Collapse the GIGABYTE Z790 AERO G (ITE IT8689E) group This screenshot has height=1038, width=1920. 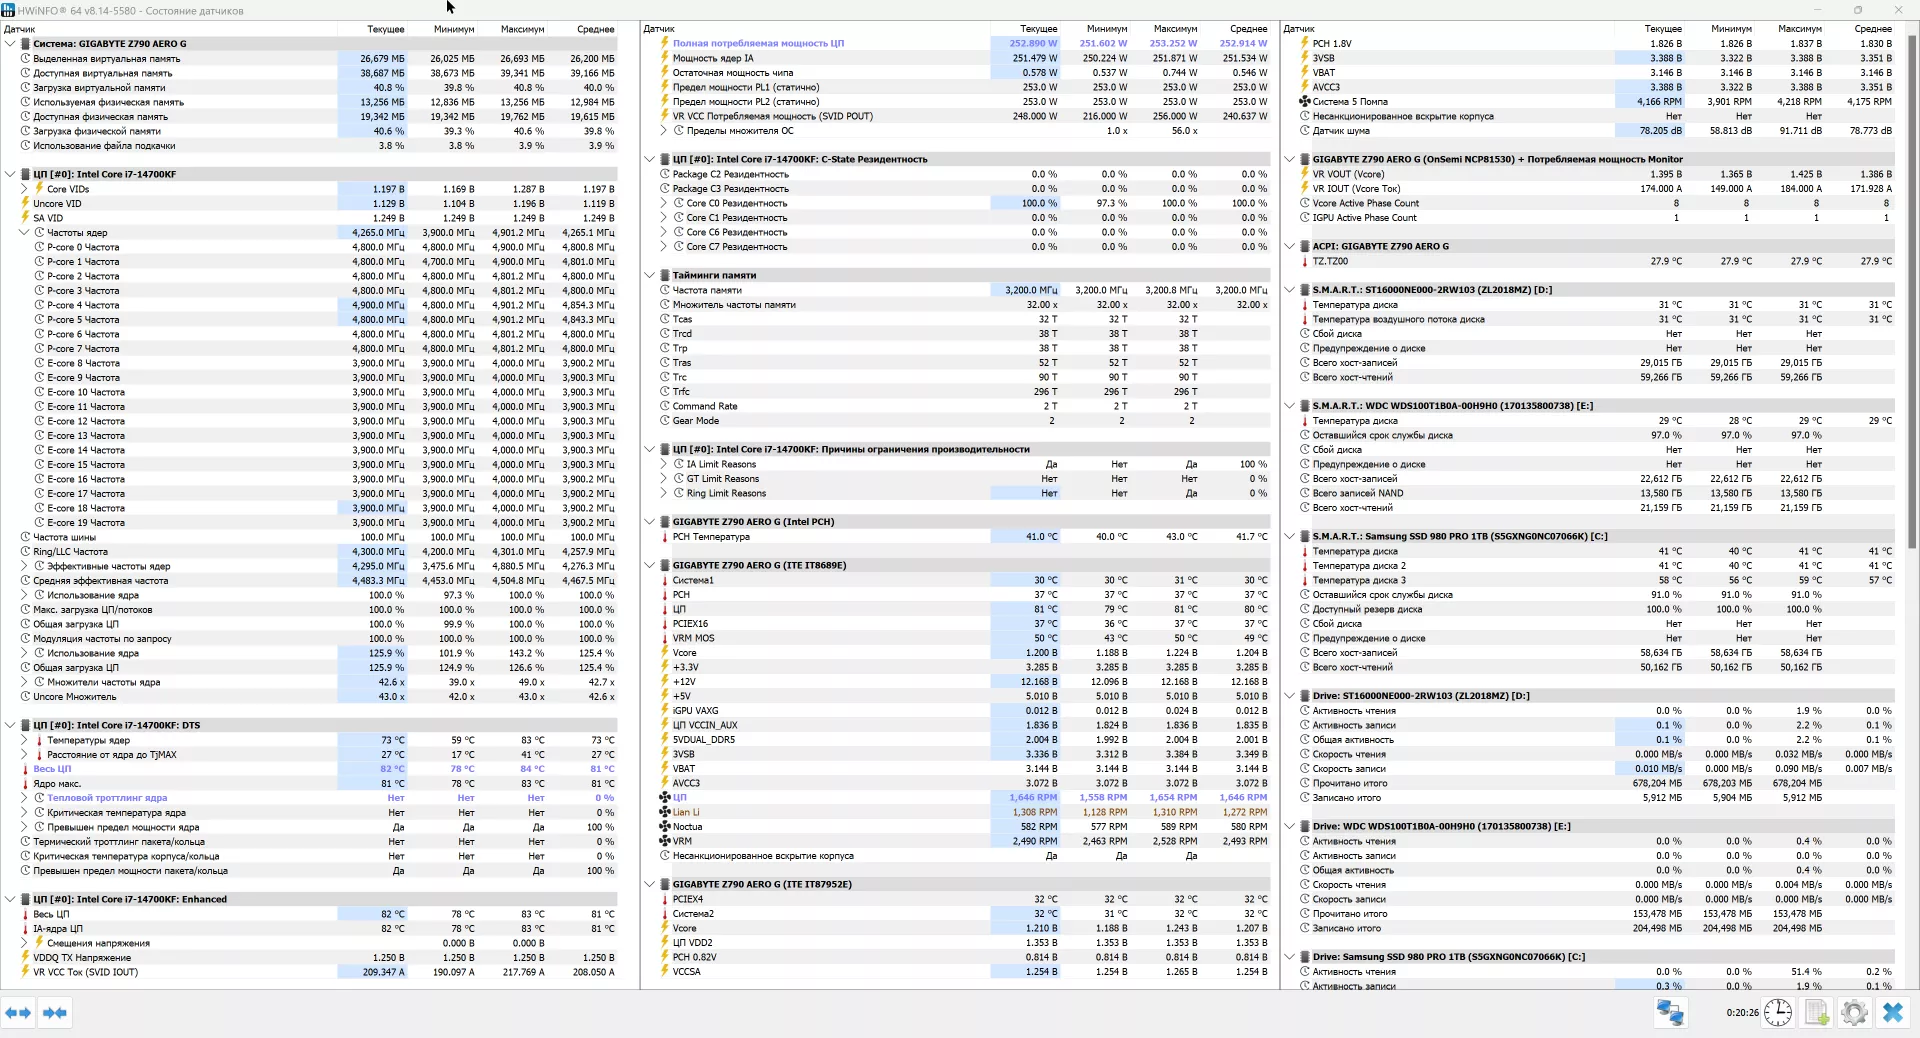(650, 566)
